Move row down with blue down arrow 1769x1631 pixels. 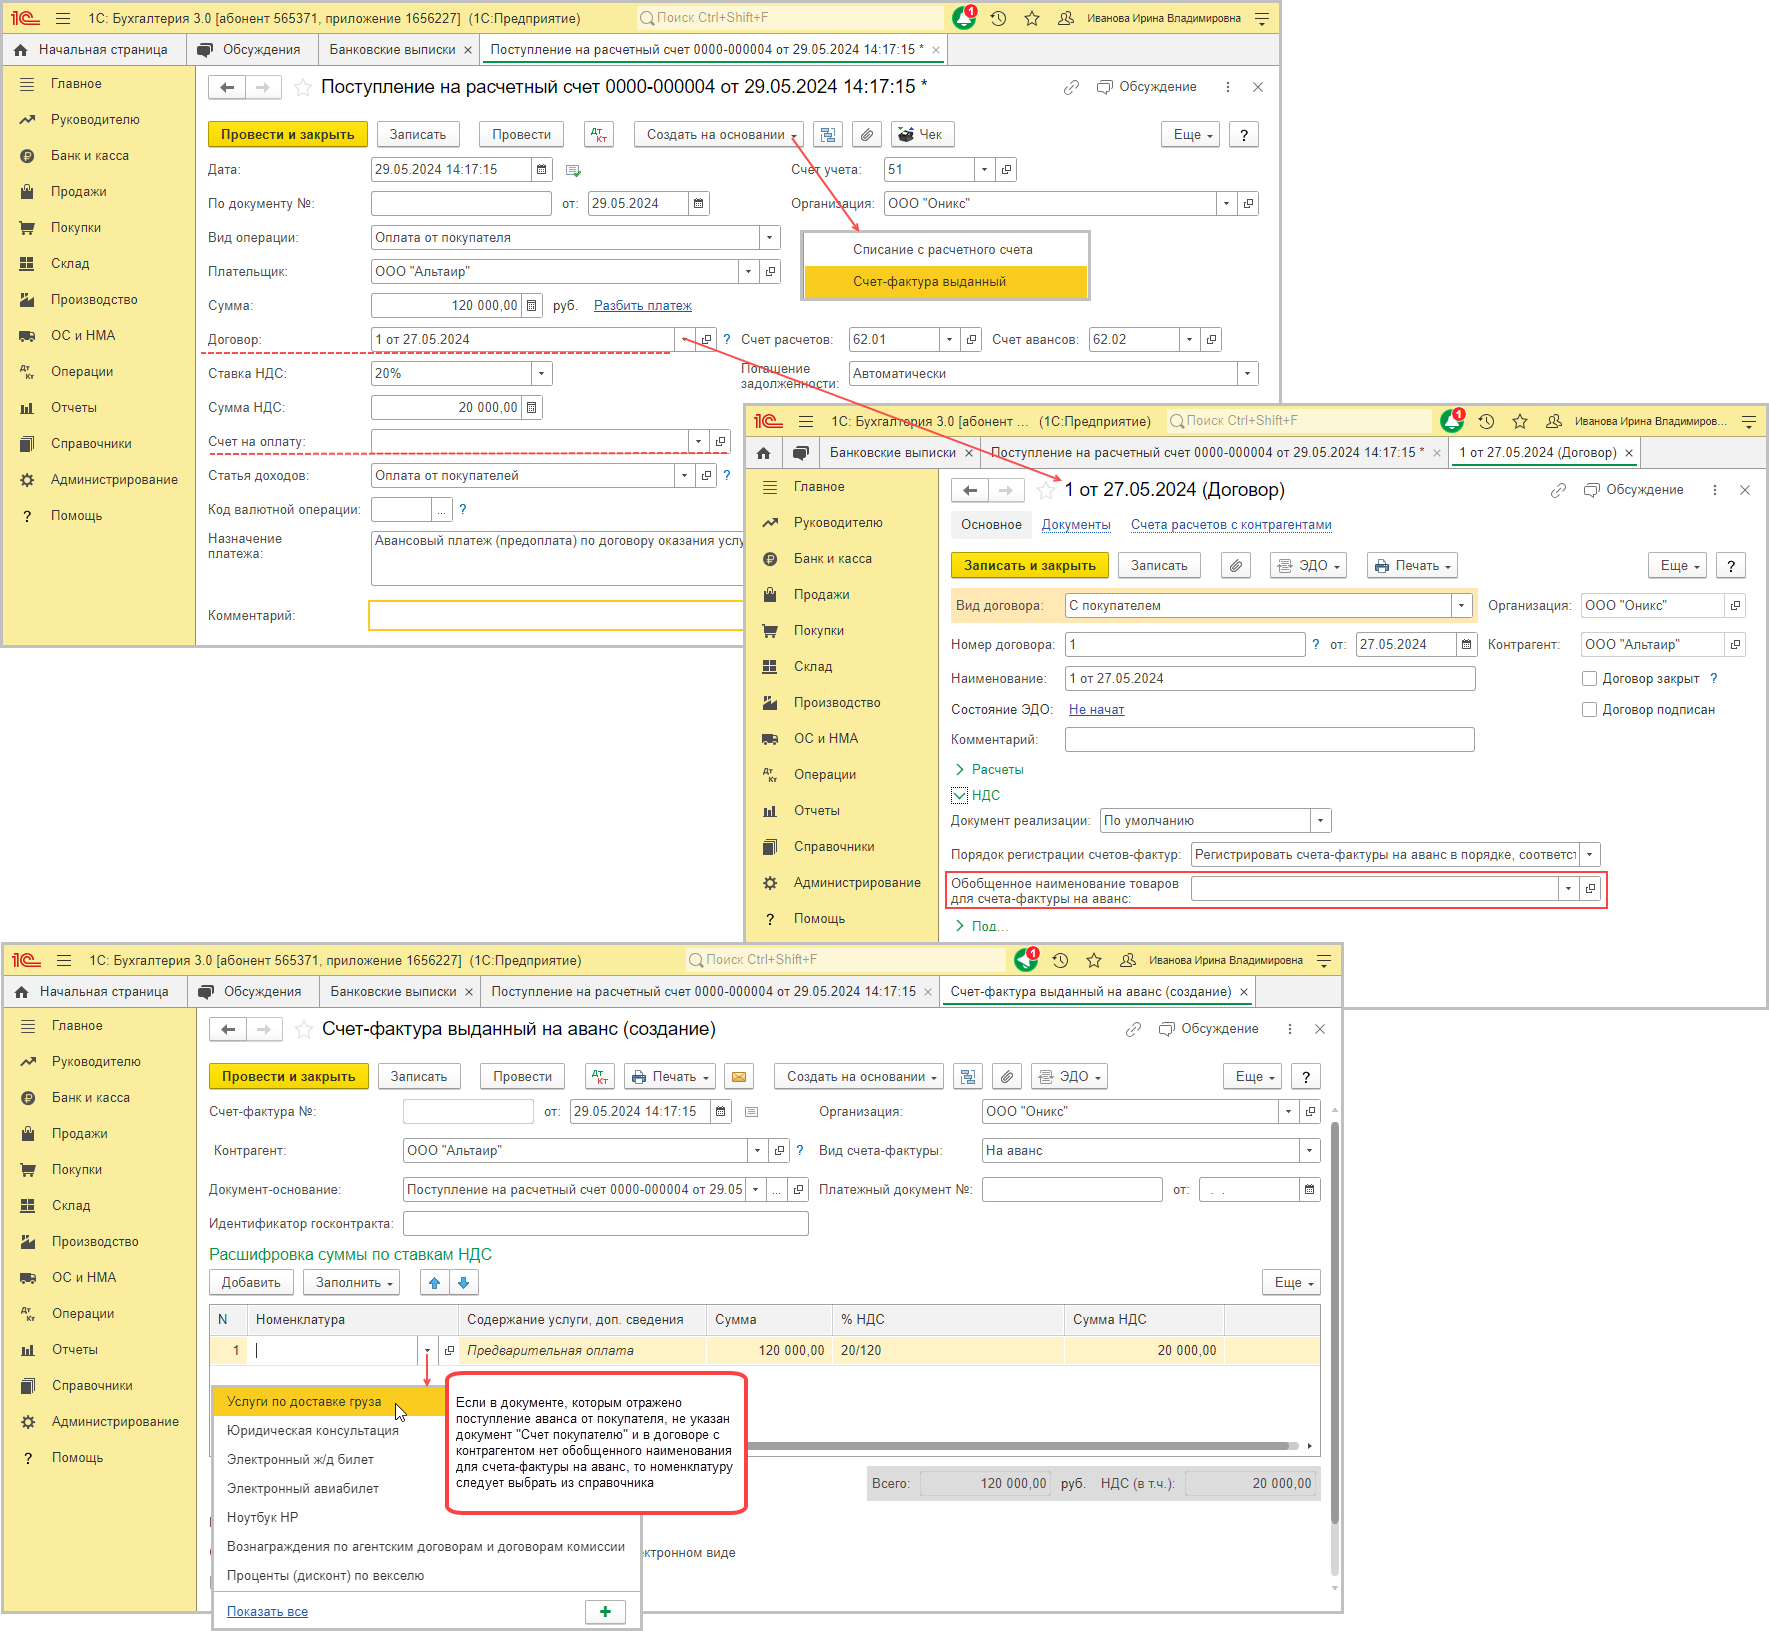pyautogui.click(x=464, y=1283)
